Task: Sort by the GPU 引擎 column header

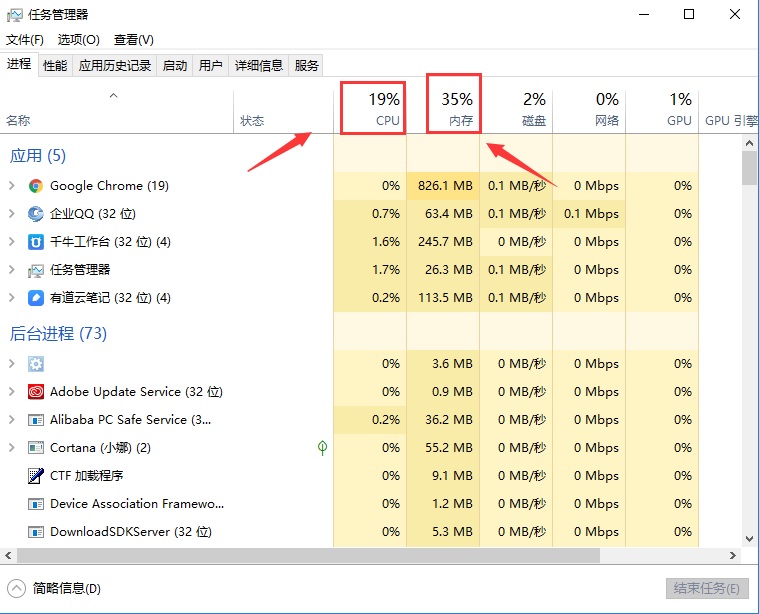Action: 729,111
